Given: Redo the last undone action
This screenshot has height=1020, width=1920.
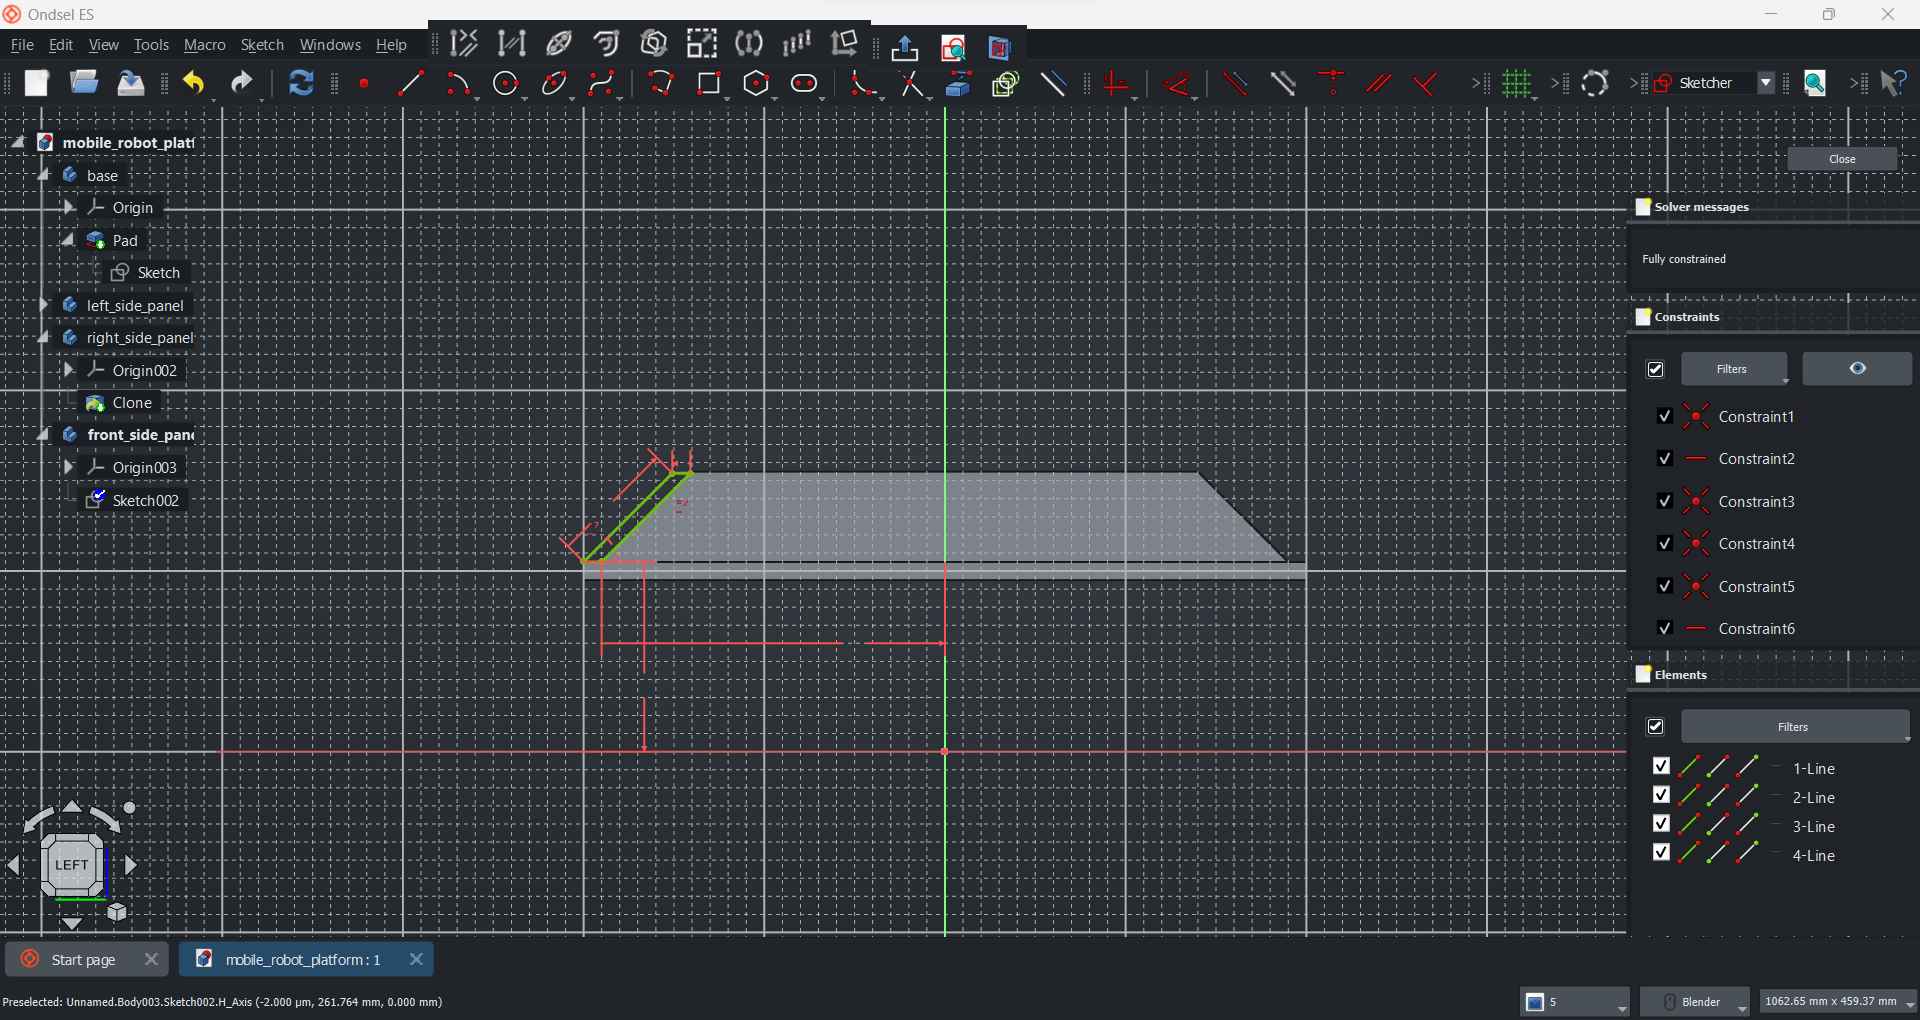Looking at the screenshot, I should pos(242,84).
